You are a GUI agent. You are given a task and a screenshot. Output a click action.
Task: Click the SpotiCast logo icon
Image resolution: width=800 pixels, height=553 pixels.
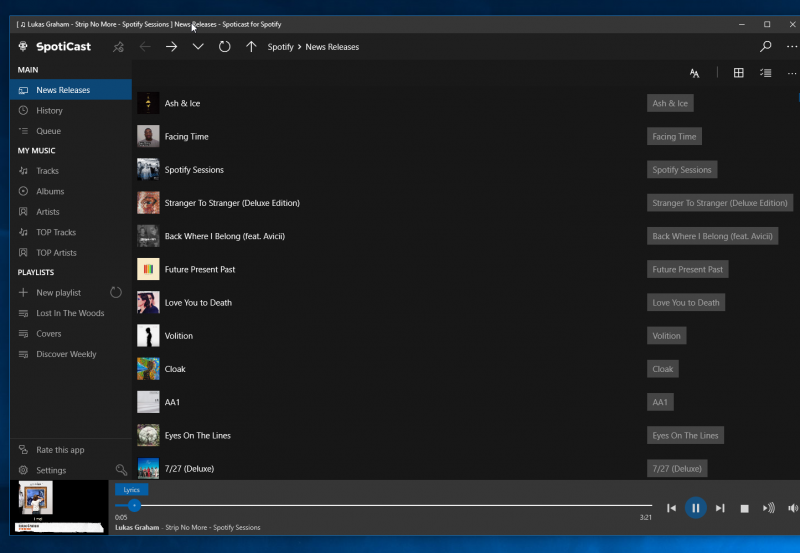[x=23, y=46]
